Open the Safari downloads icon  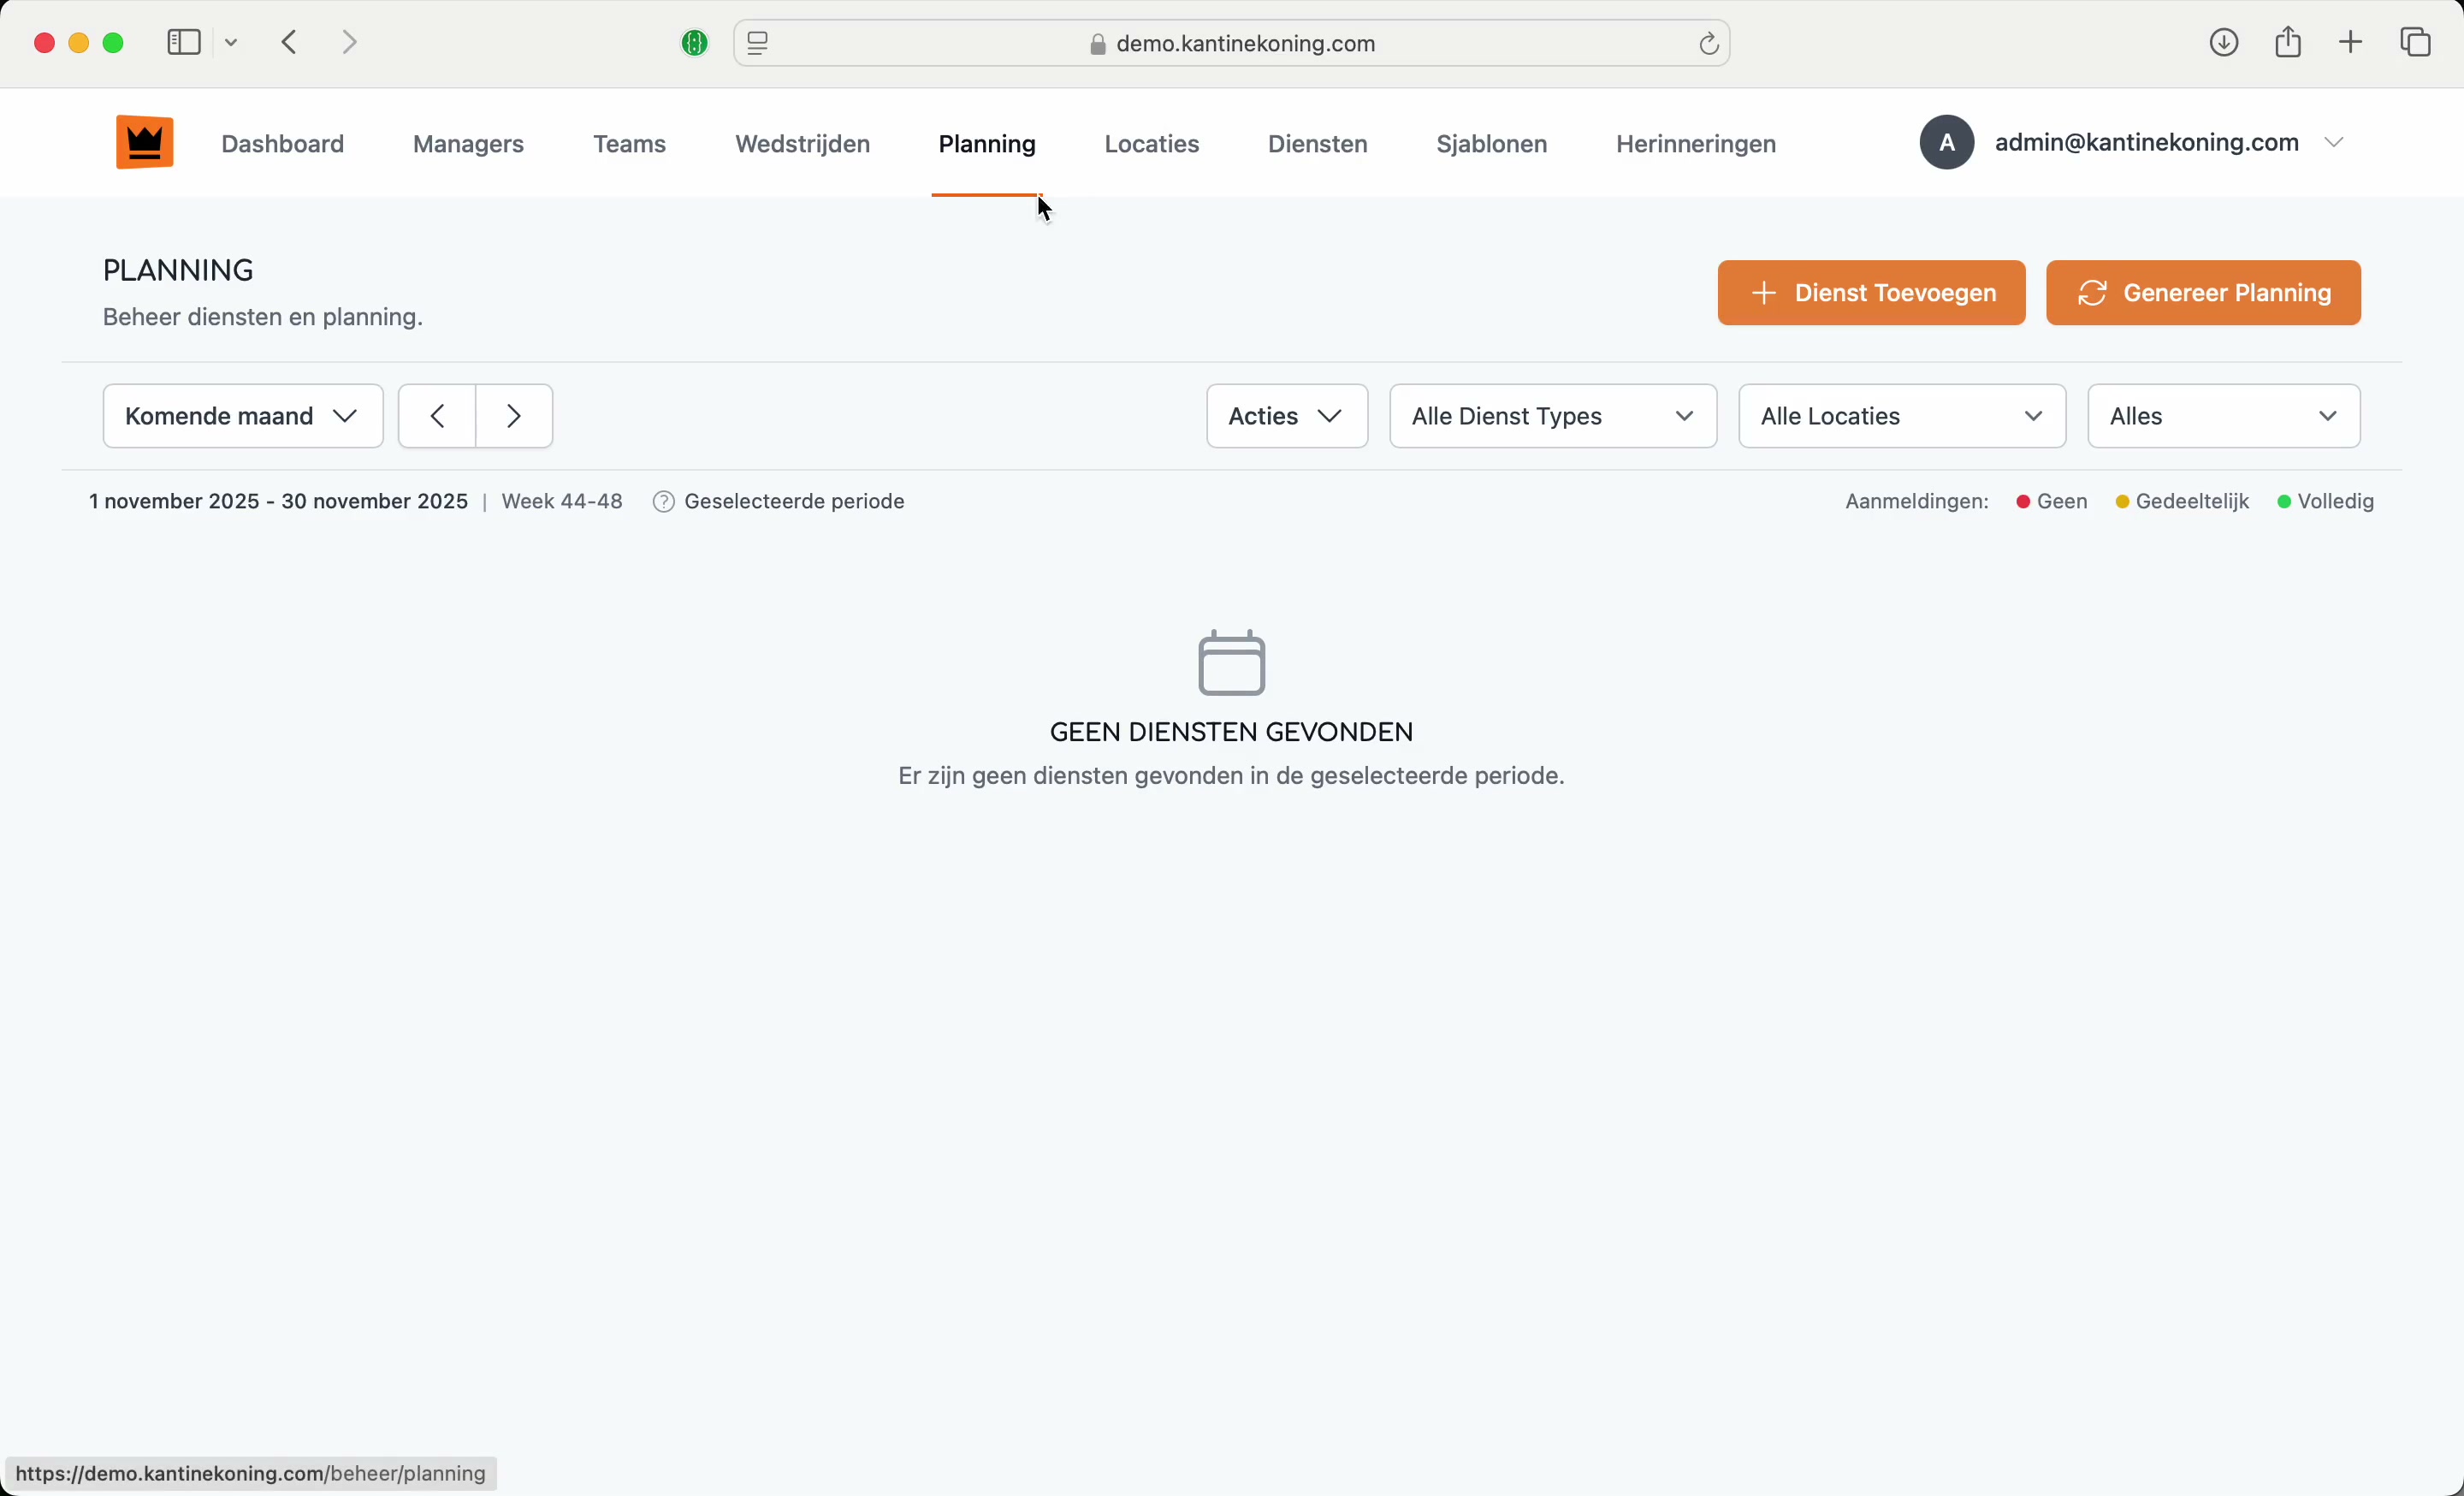click(x=2223, y=43)
